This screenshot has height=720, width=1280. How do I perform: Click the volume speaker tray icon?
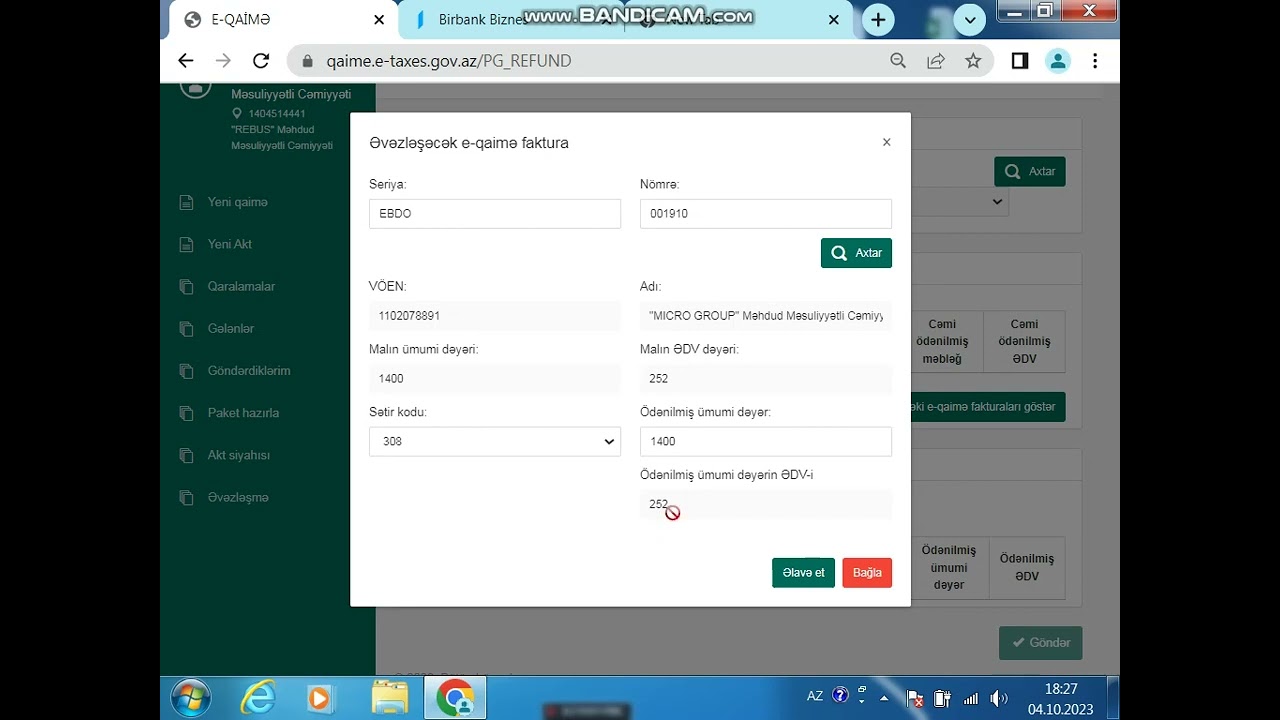pyautogui.click(x=997, y=698)
